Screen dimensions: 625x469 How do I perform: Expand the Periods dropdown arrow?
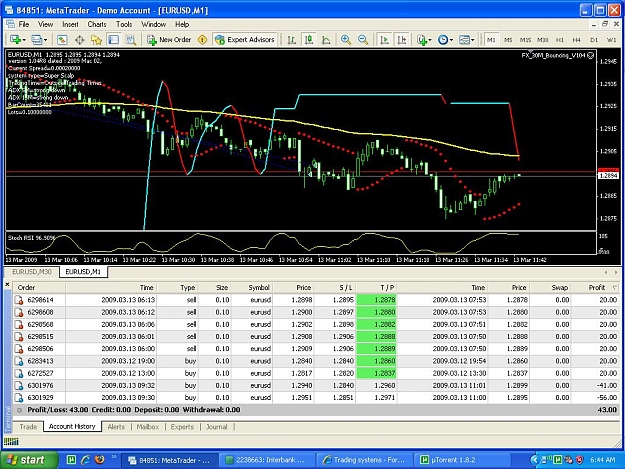tap(451, 40)
